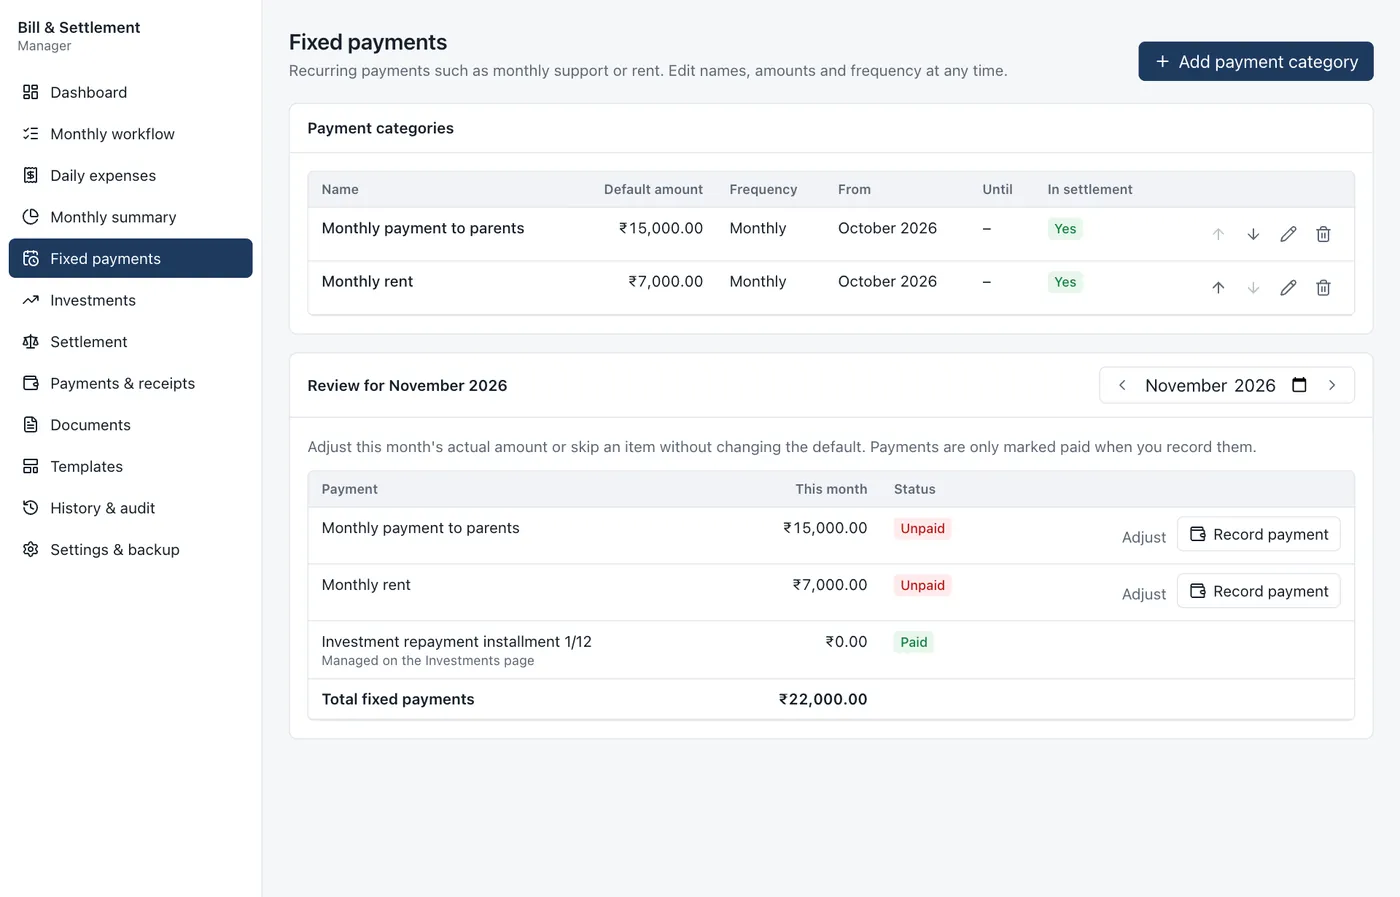
Task: Edit Monthly payment to parents category
Action: point(1288,234)
